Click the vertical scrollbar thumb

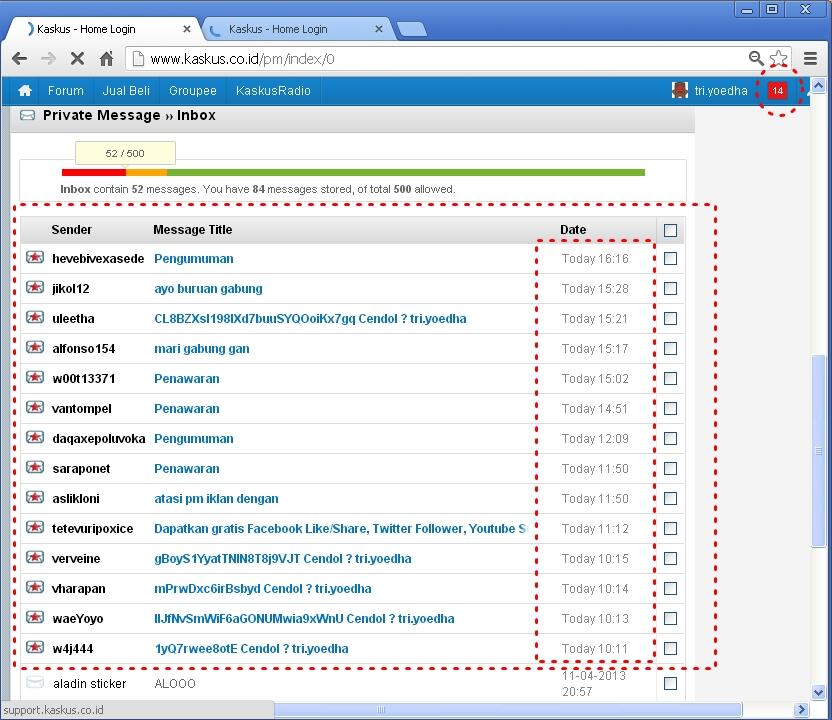(818, 451)
